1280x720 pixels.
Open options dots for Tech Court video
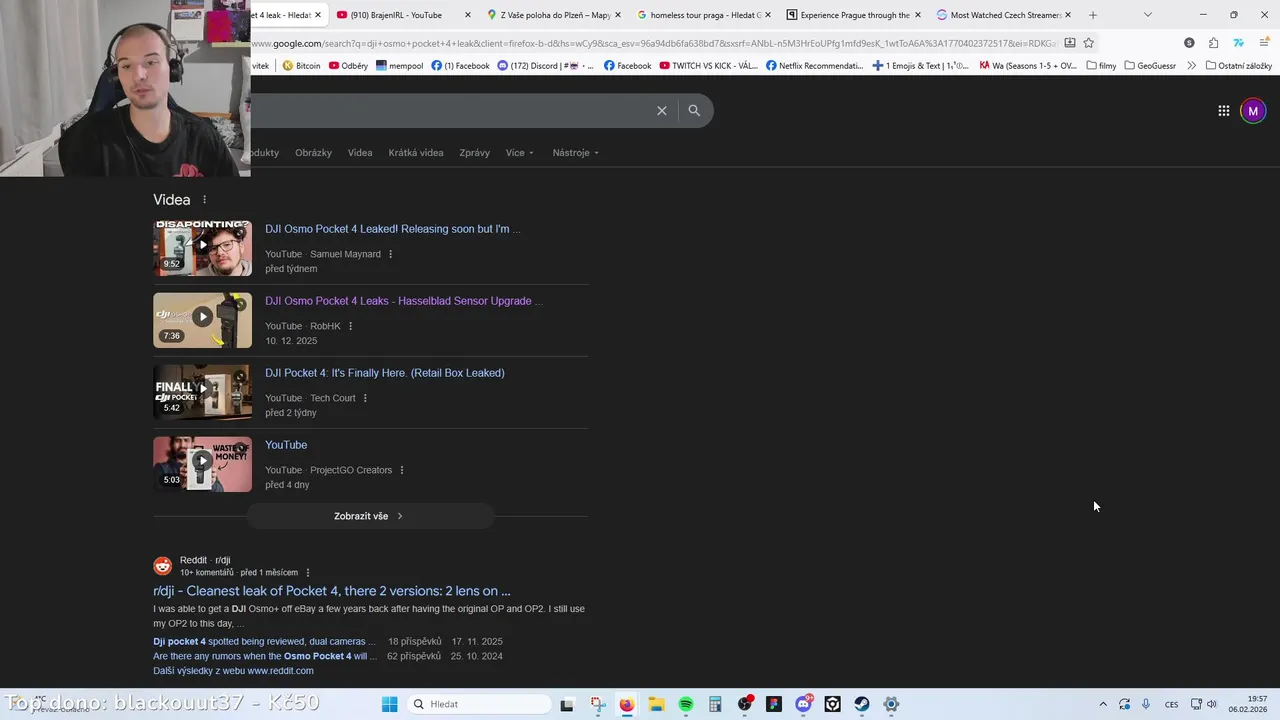(x=365, y=398)
